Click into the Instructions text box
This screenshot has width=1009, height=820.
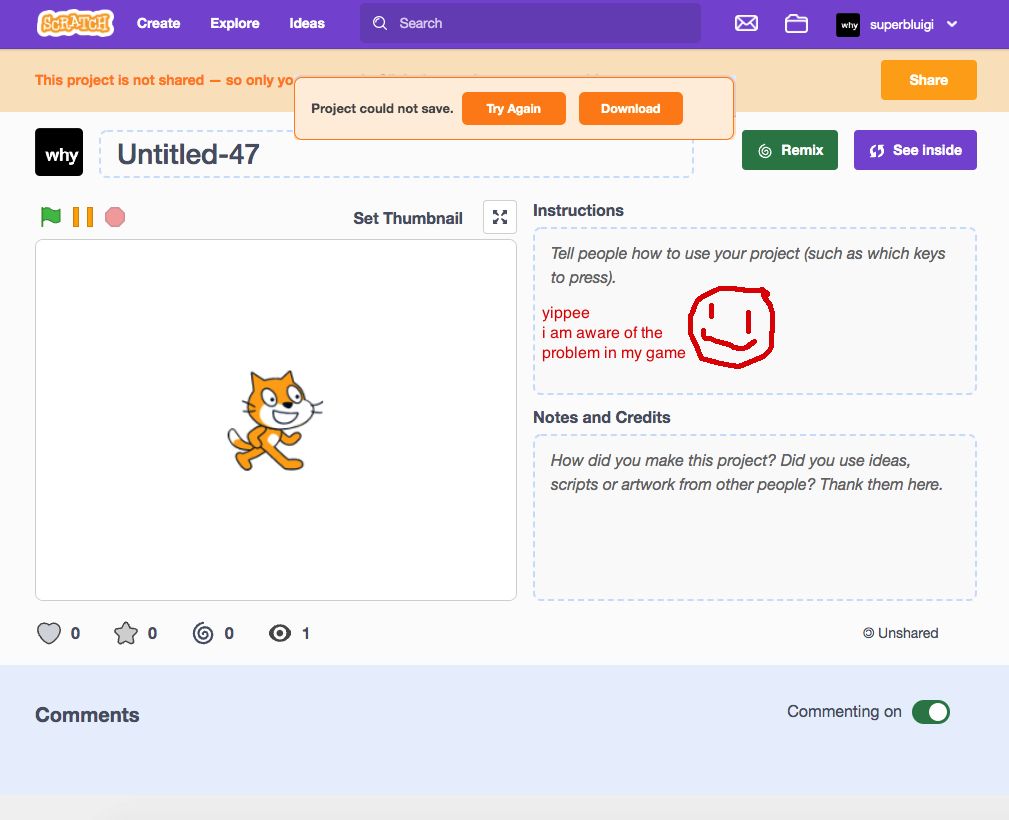pyautogui.click(x=755, y=311)
